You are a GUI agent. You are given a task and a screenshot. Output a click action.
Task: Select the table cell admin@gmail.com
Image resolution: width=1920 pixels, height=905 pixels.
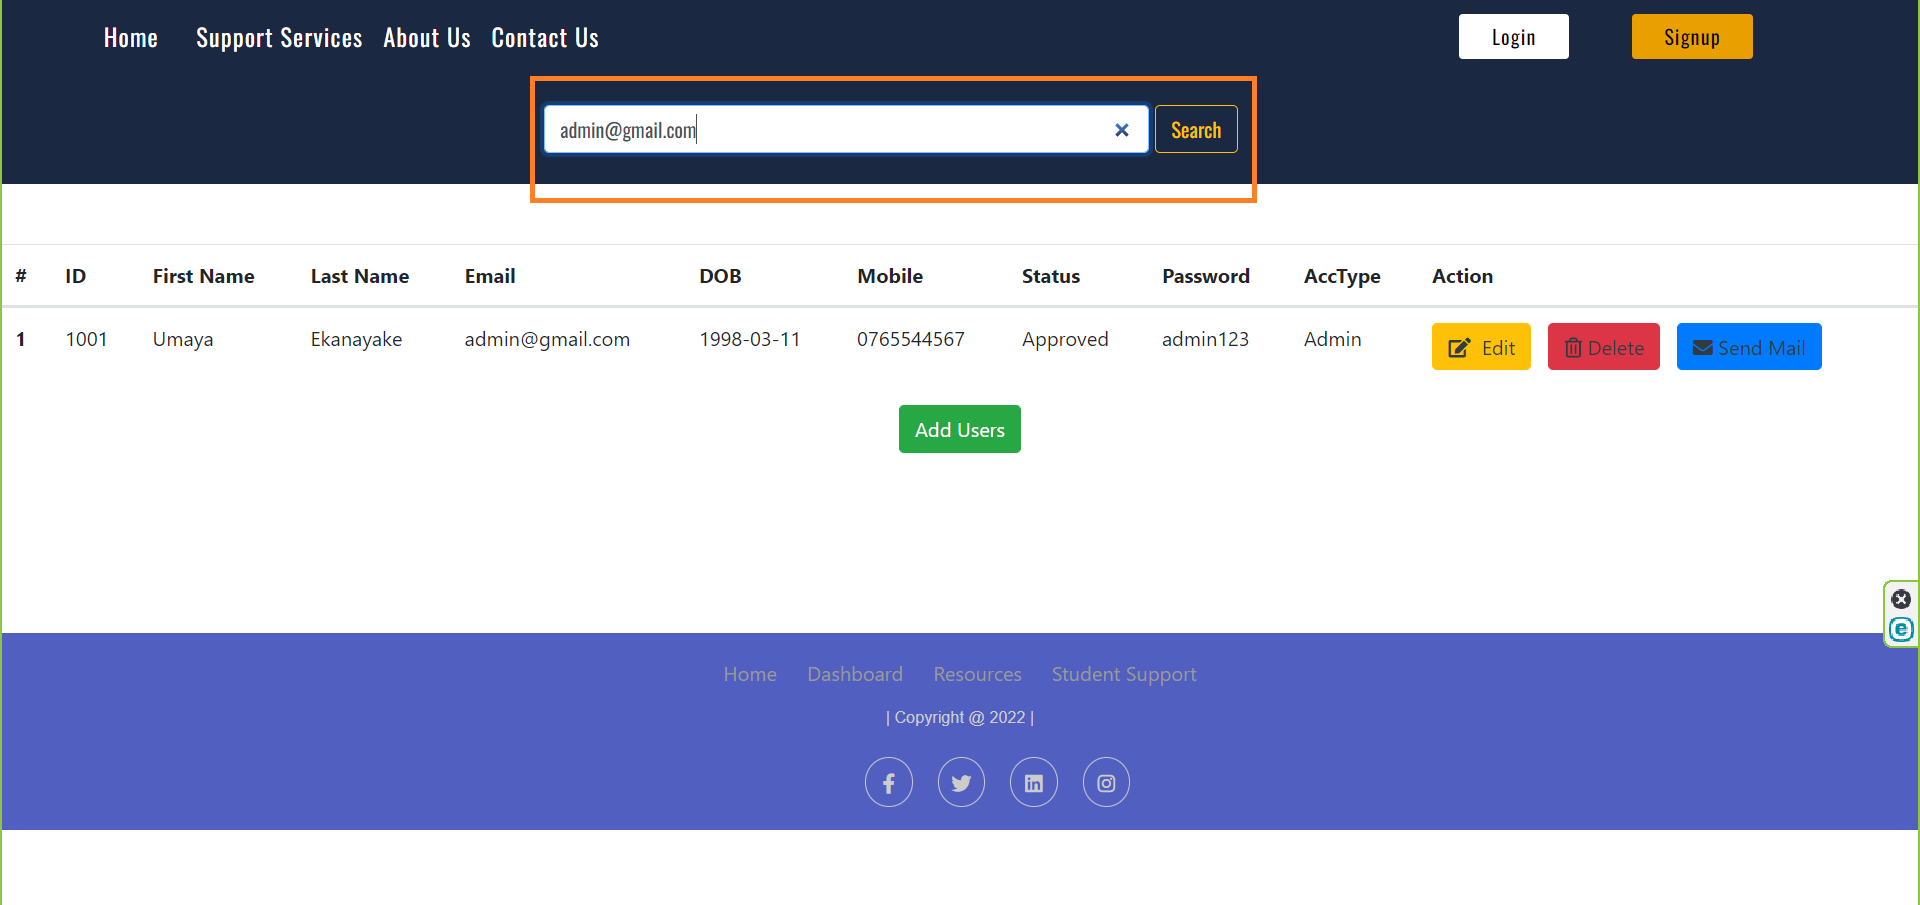547,339
